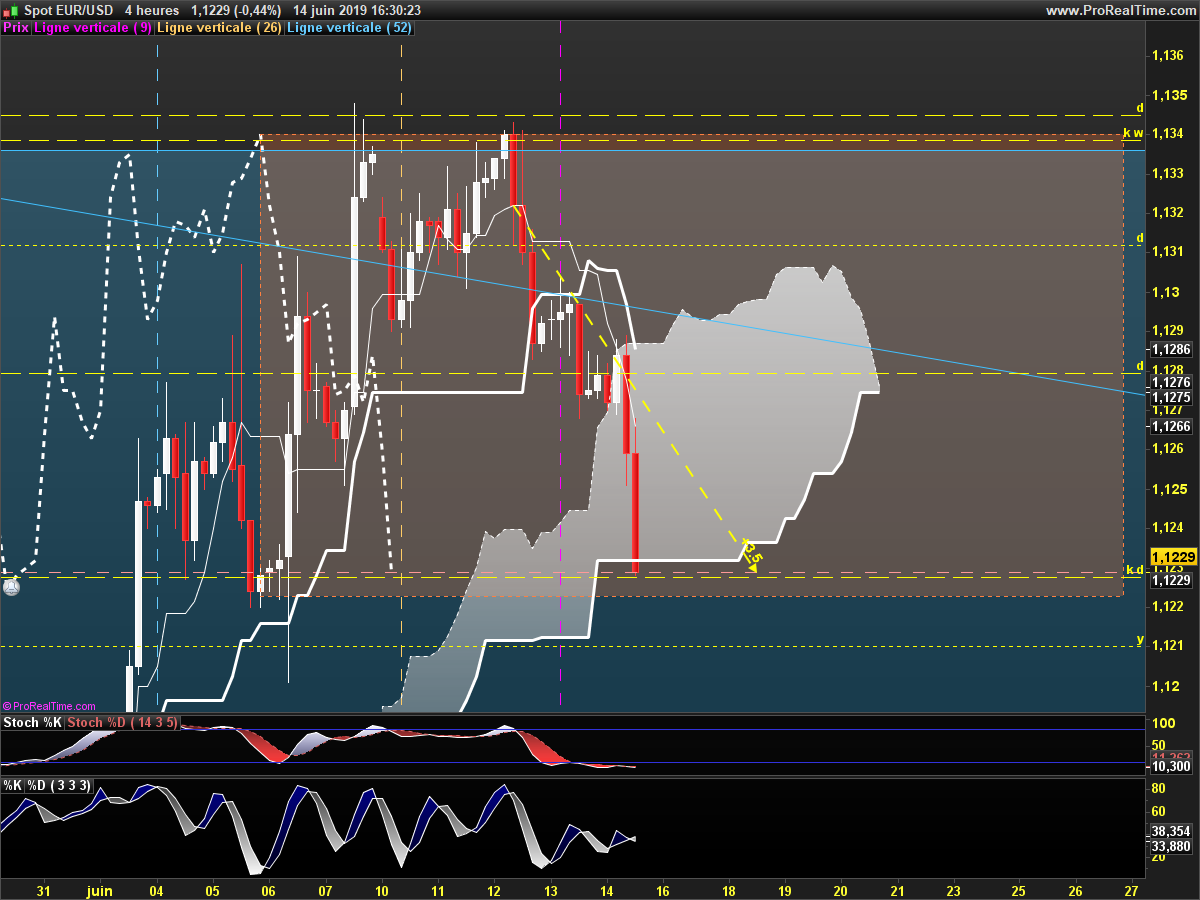
Task: Click the k w level label
Action: (1133, 133)
